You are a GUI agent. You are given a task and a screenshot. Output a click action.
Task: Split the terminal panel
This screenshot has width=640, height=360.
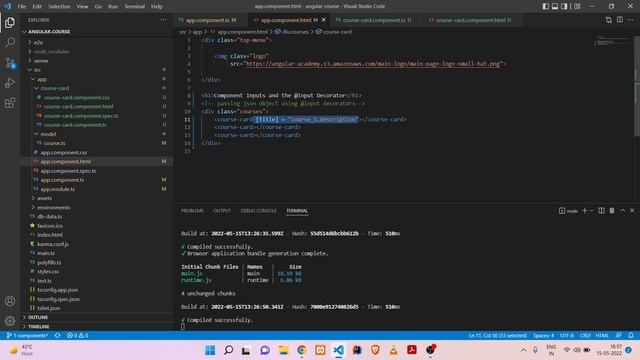click(601, 211)
